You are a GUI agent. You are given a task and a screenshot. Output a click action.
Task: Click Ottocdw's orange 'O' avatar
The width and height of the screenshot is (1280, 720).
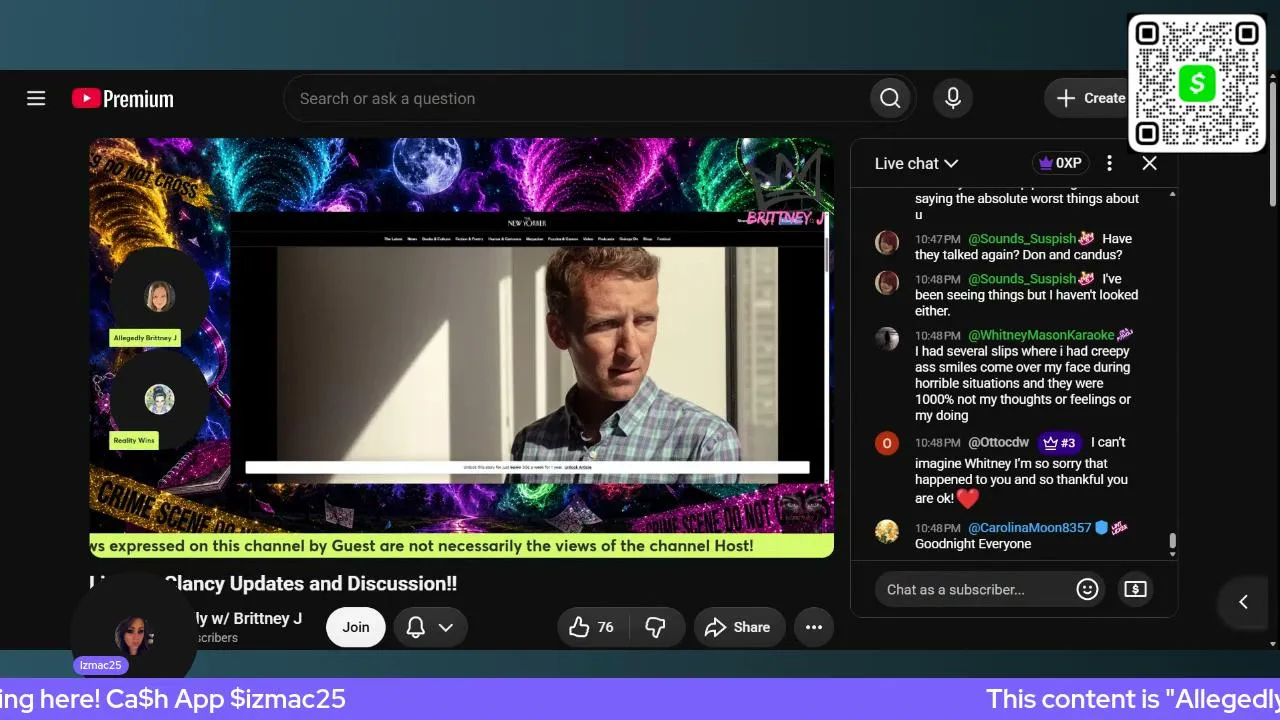887,443
